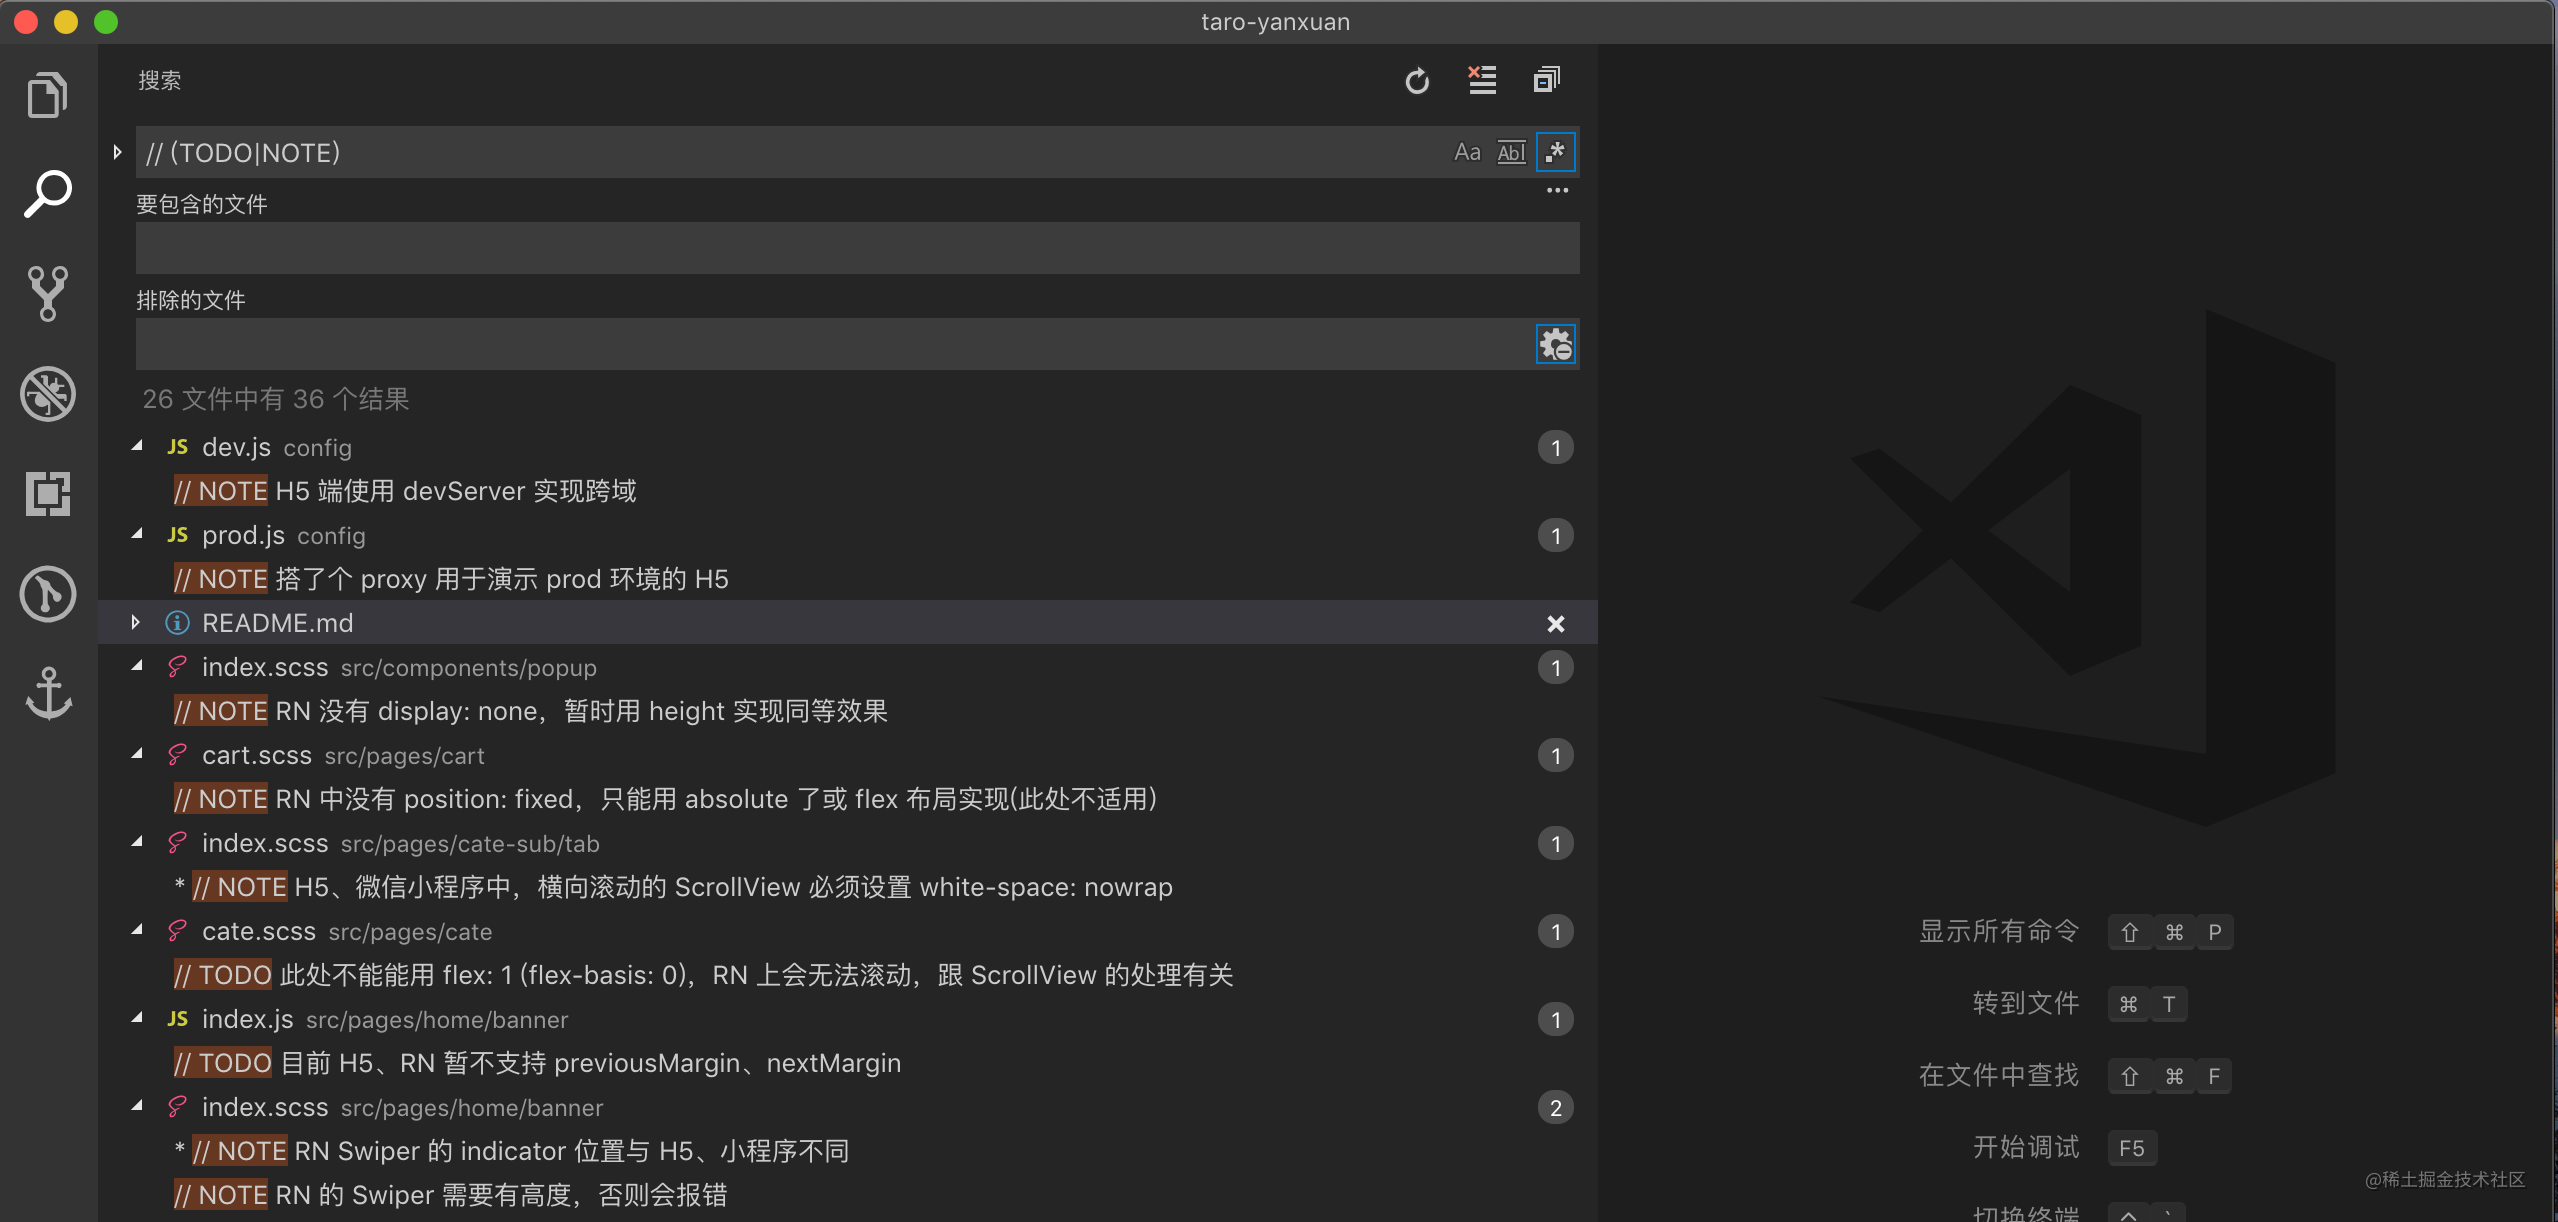
Task: Select the prod.js config file row
Action: pyautogui.click(x=848, y=535)
